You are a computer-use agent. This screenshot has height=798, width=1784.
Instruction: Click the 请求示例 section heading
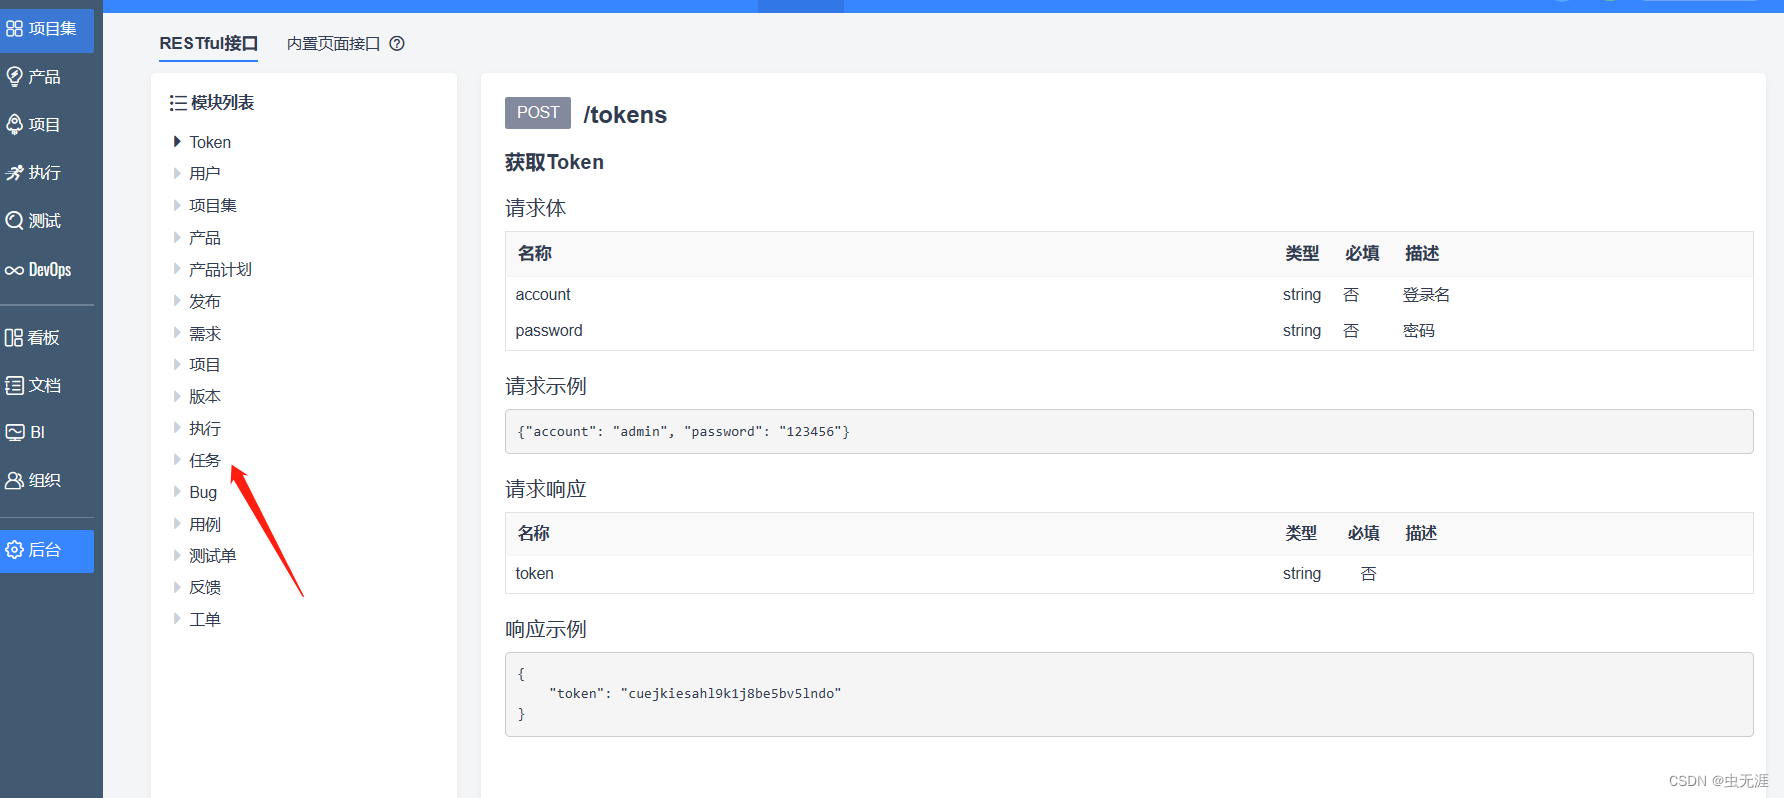point(545,386)
